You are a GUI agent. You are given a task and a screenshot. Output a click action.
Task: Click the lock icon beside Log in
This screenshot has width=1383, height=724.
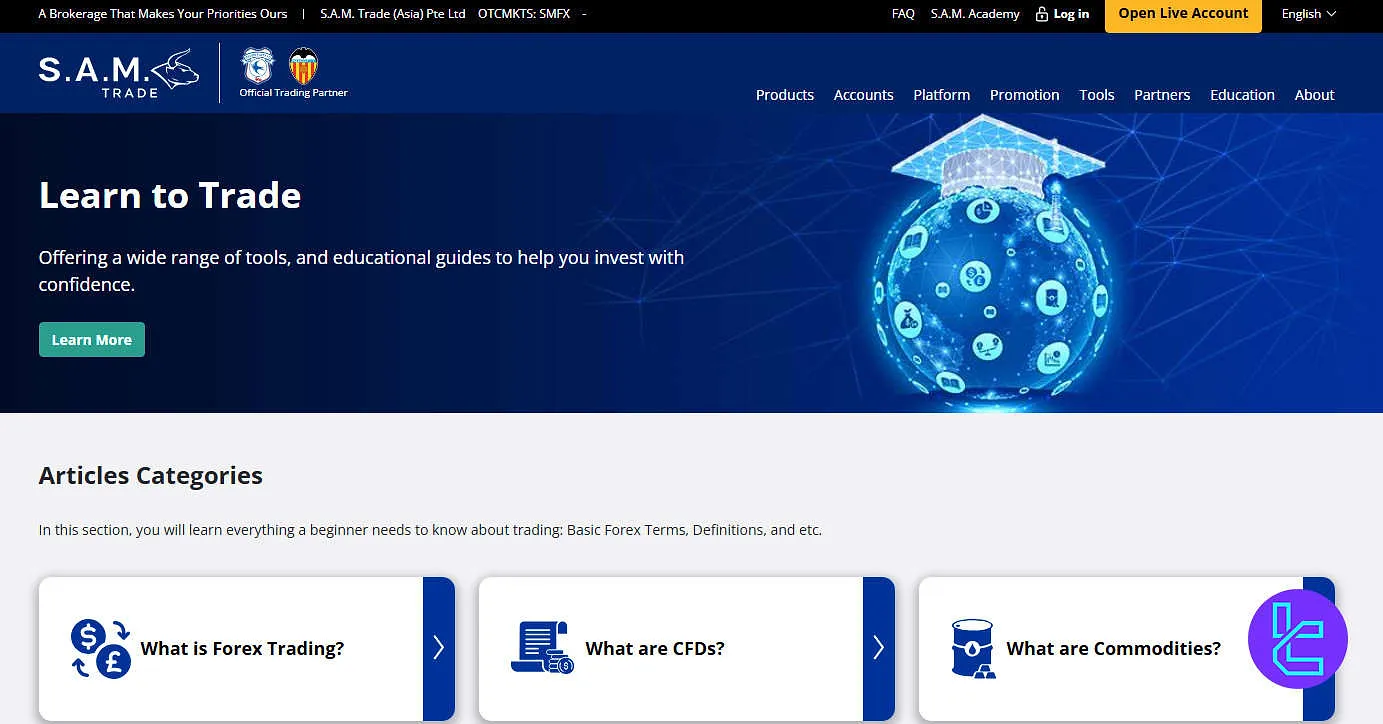tap(1041, 14)
